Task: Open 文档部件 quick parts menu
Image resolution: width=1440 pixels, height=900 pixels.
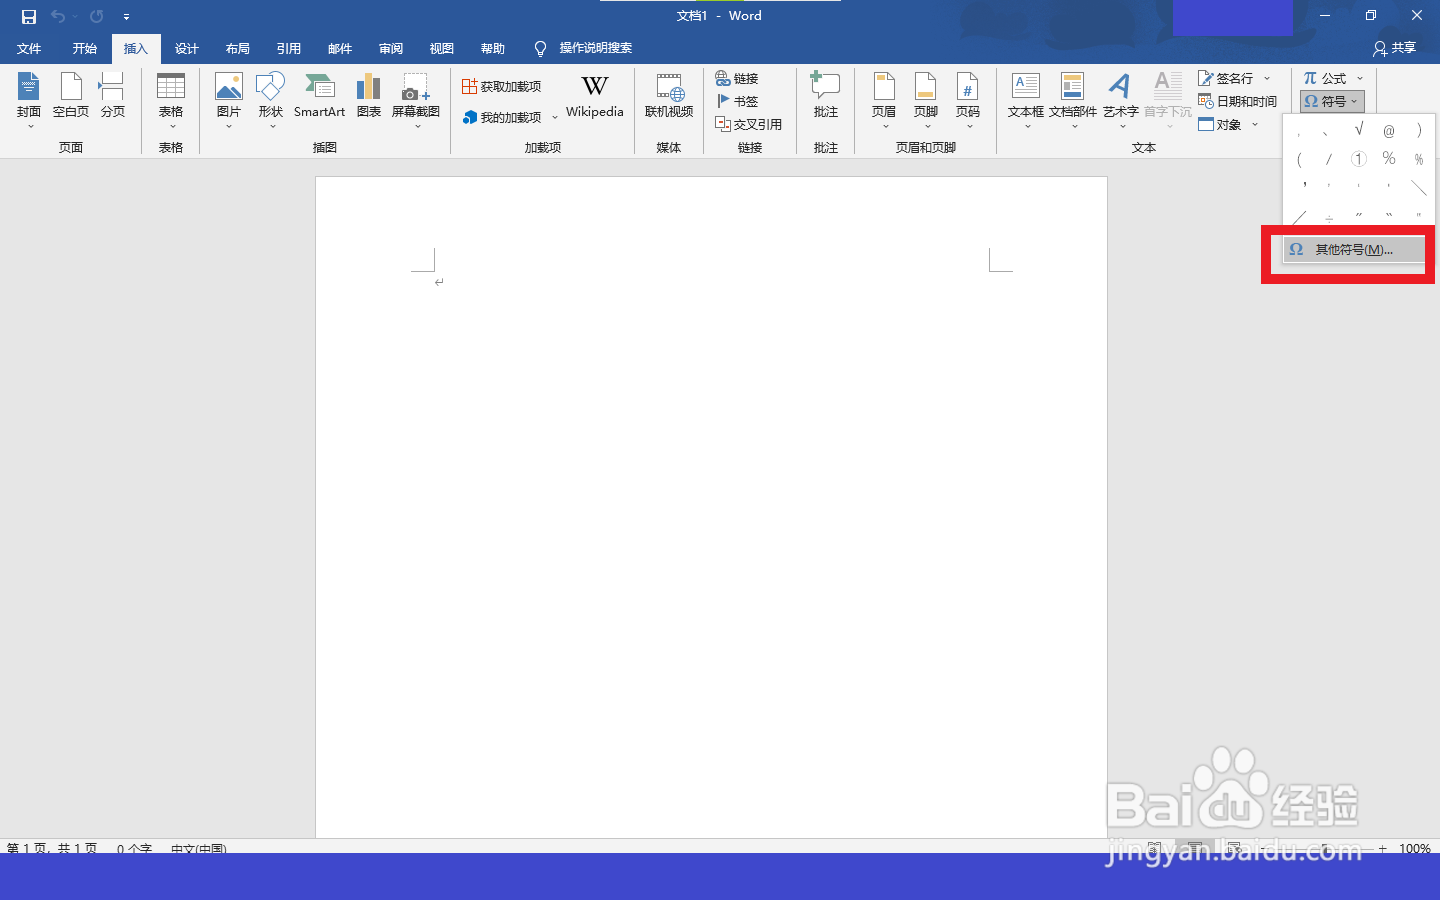Action: (x=1073, y=101)
